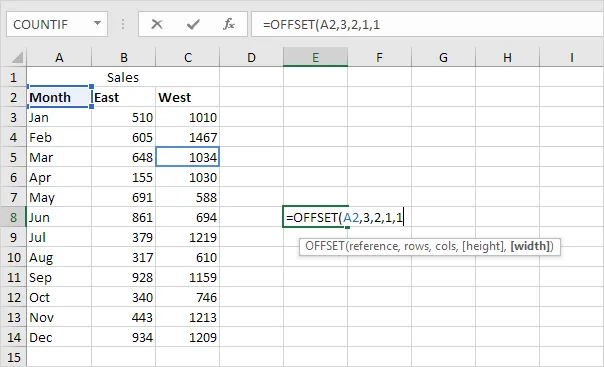Screen dimensions: 604x367
Task: Select column E header
Action: 315,57
